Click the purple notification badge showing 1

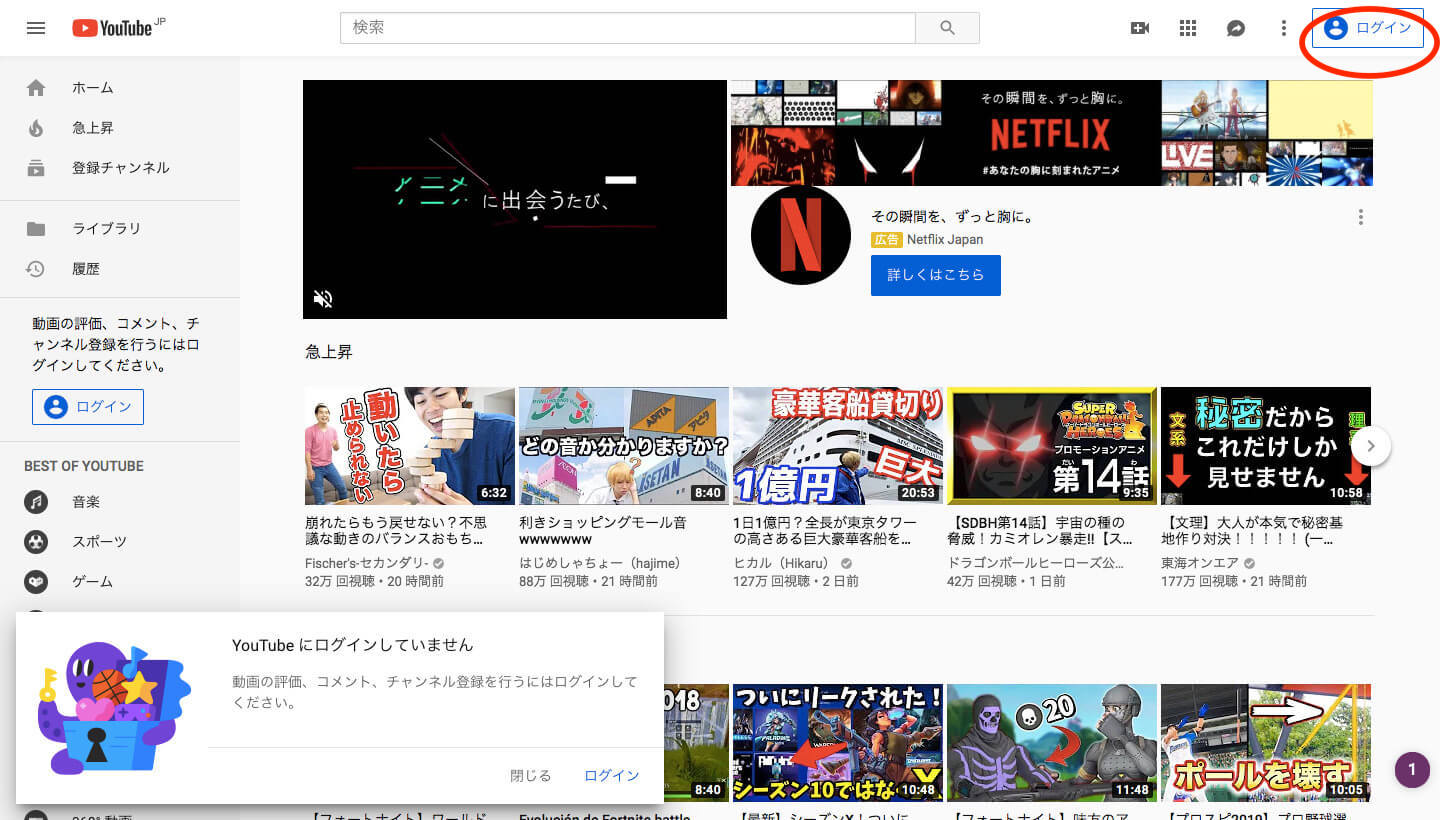[1412, 770]
